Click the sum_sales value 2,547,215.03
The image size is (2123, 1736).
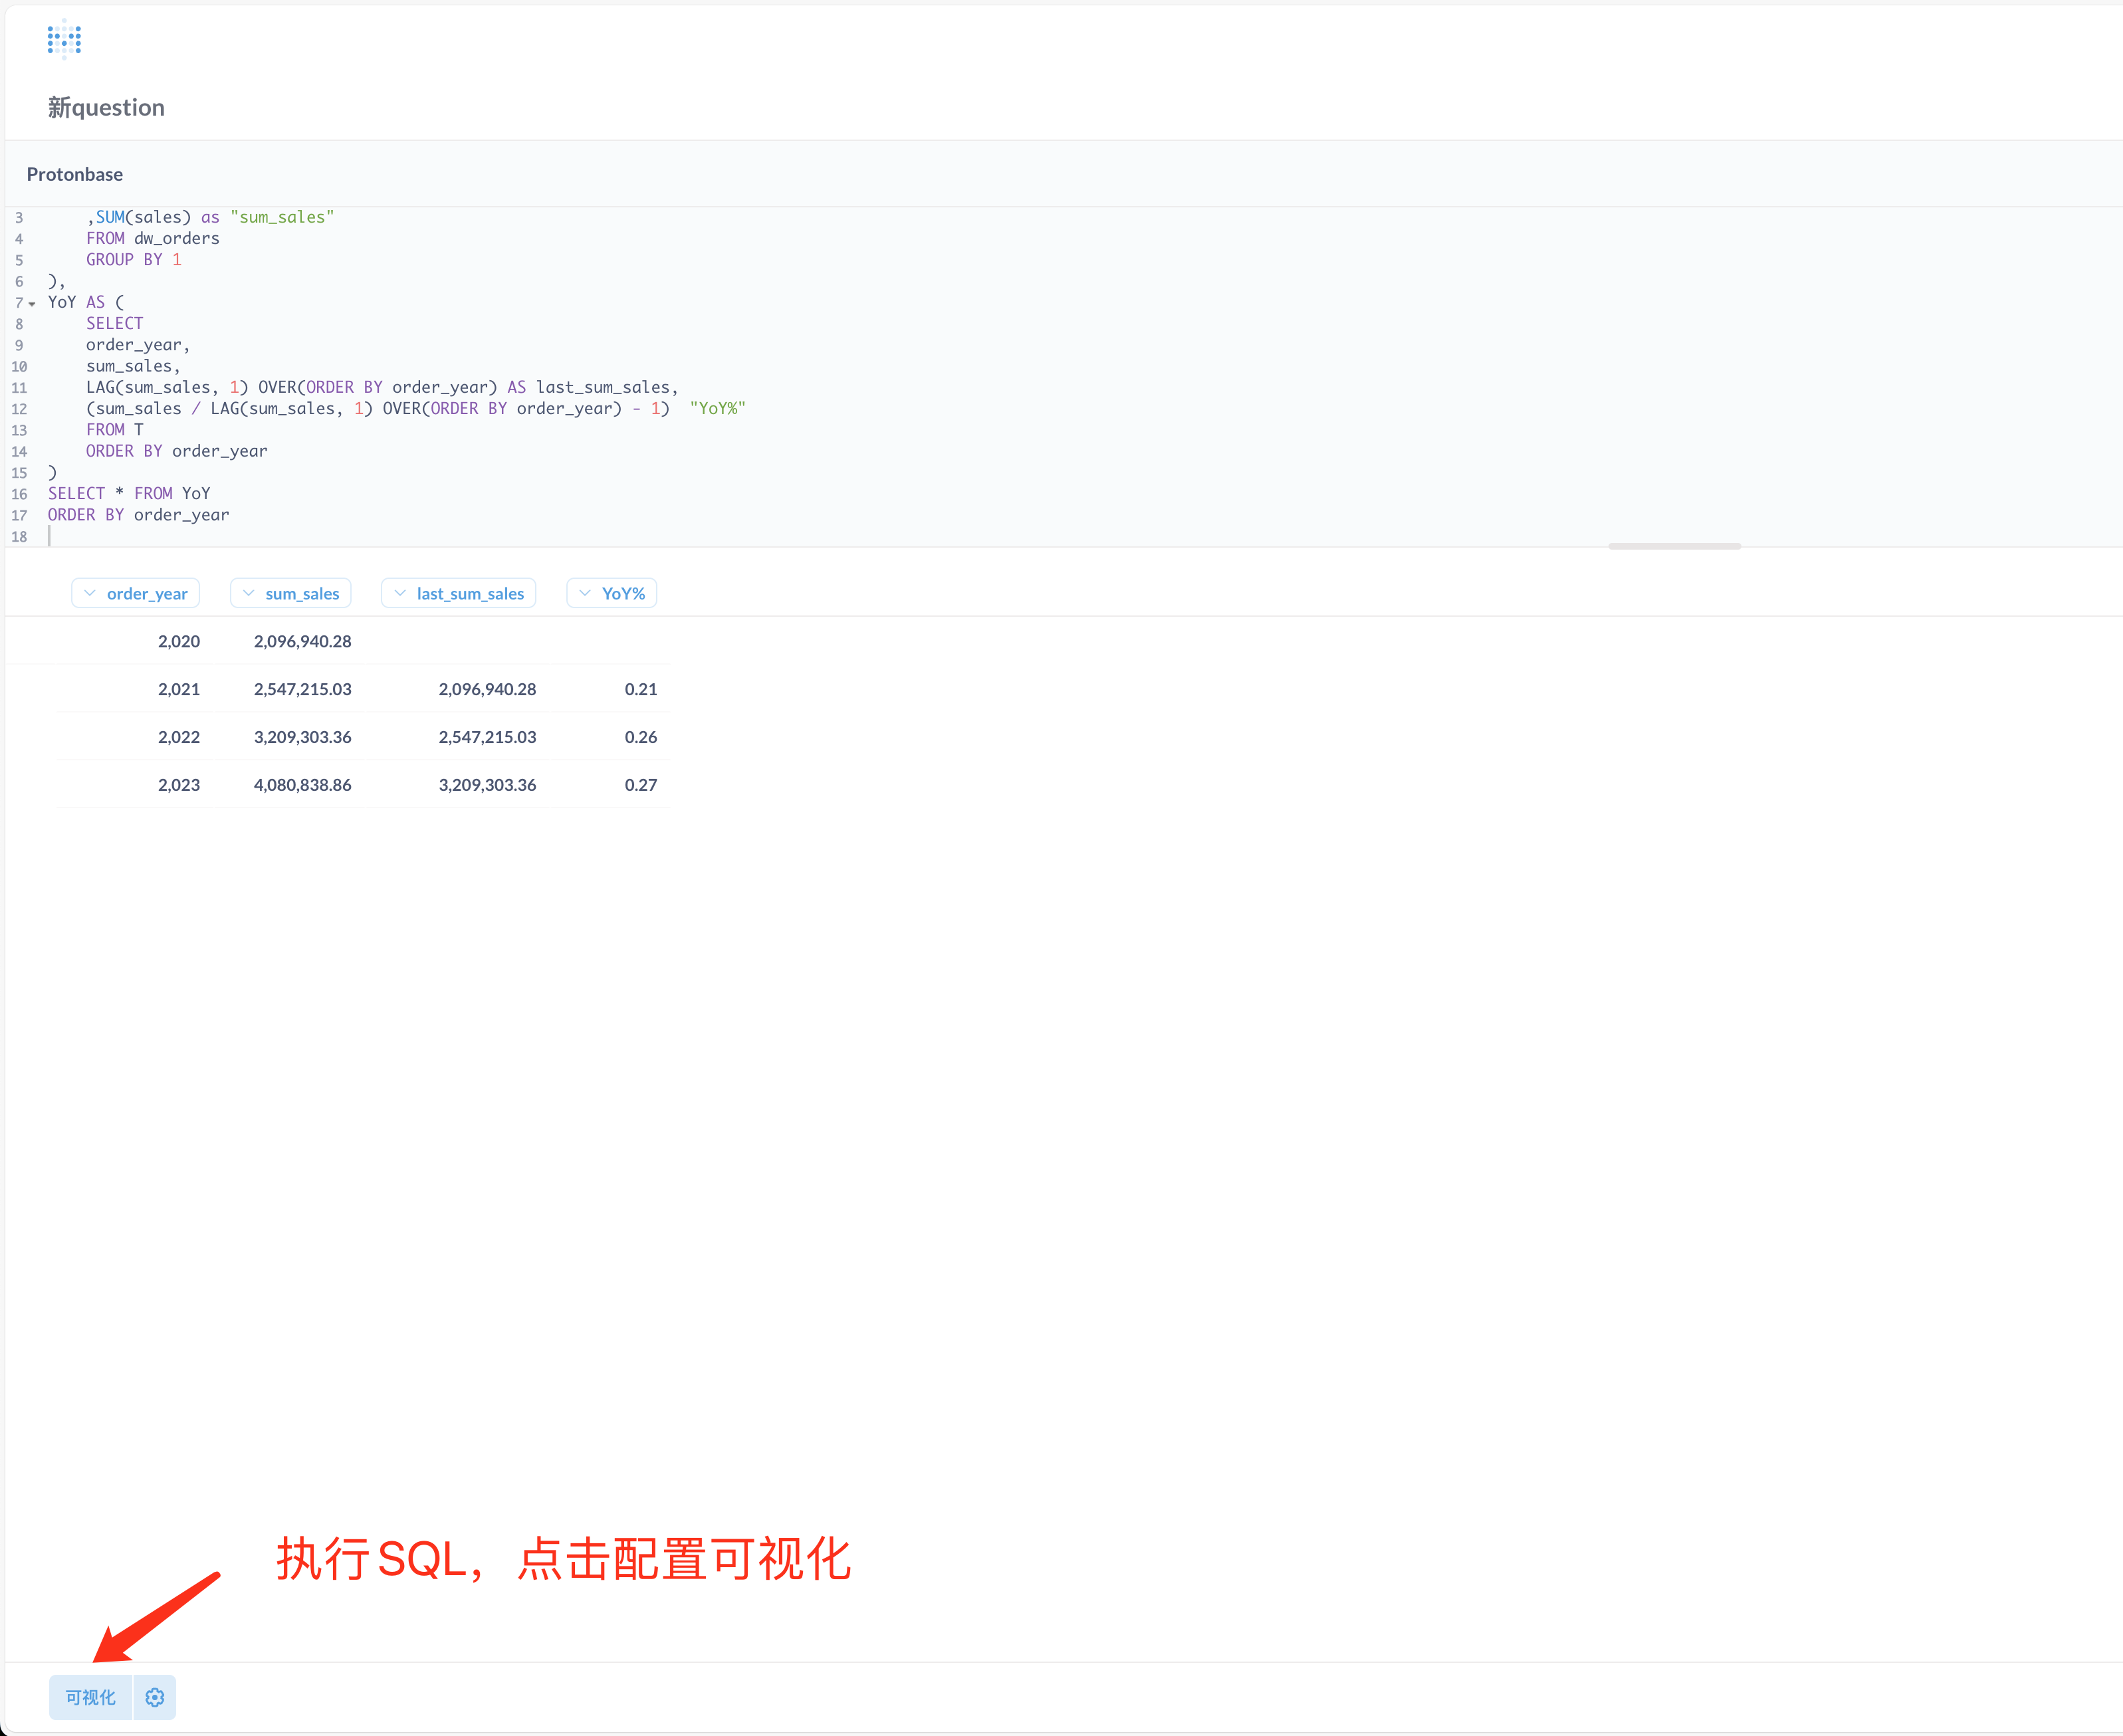(303, 689)
